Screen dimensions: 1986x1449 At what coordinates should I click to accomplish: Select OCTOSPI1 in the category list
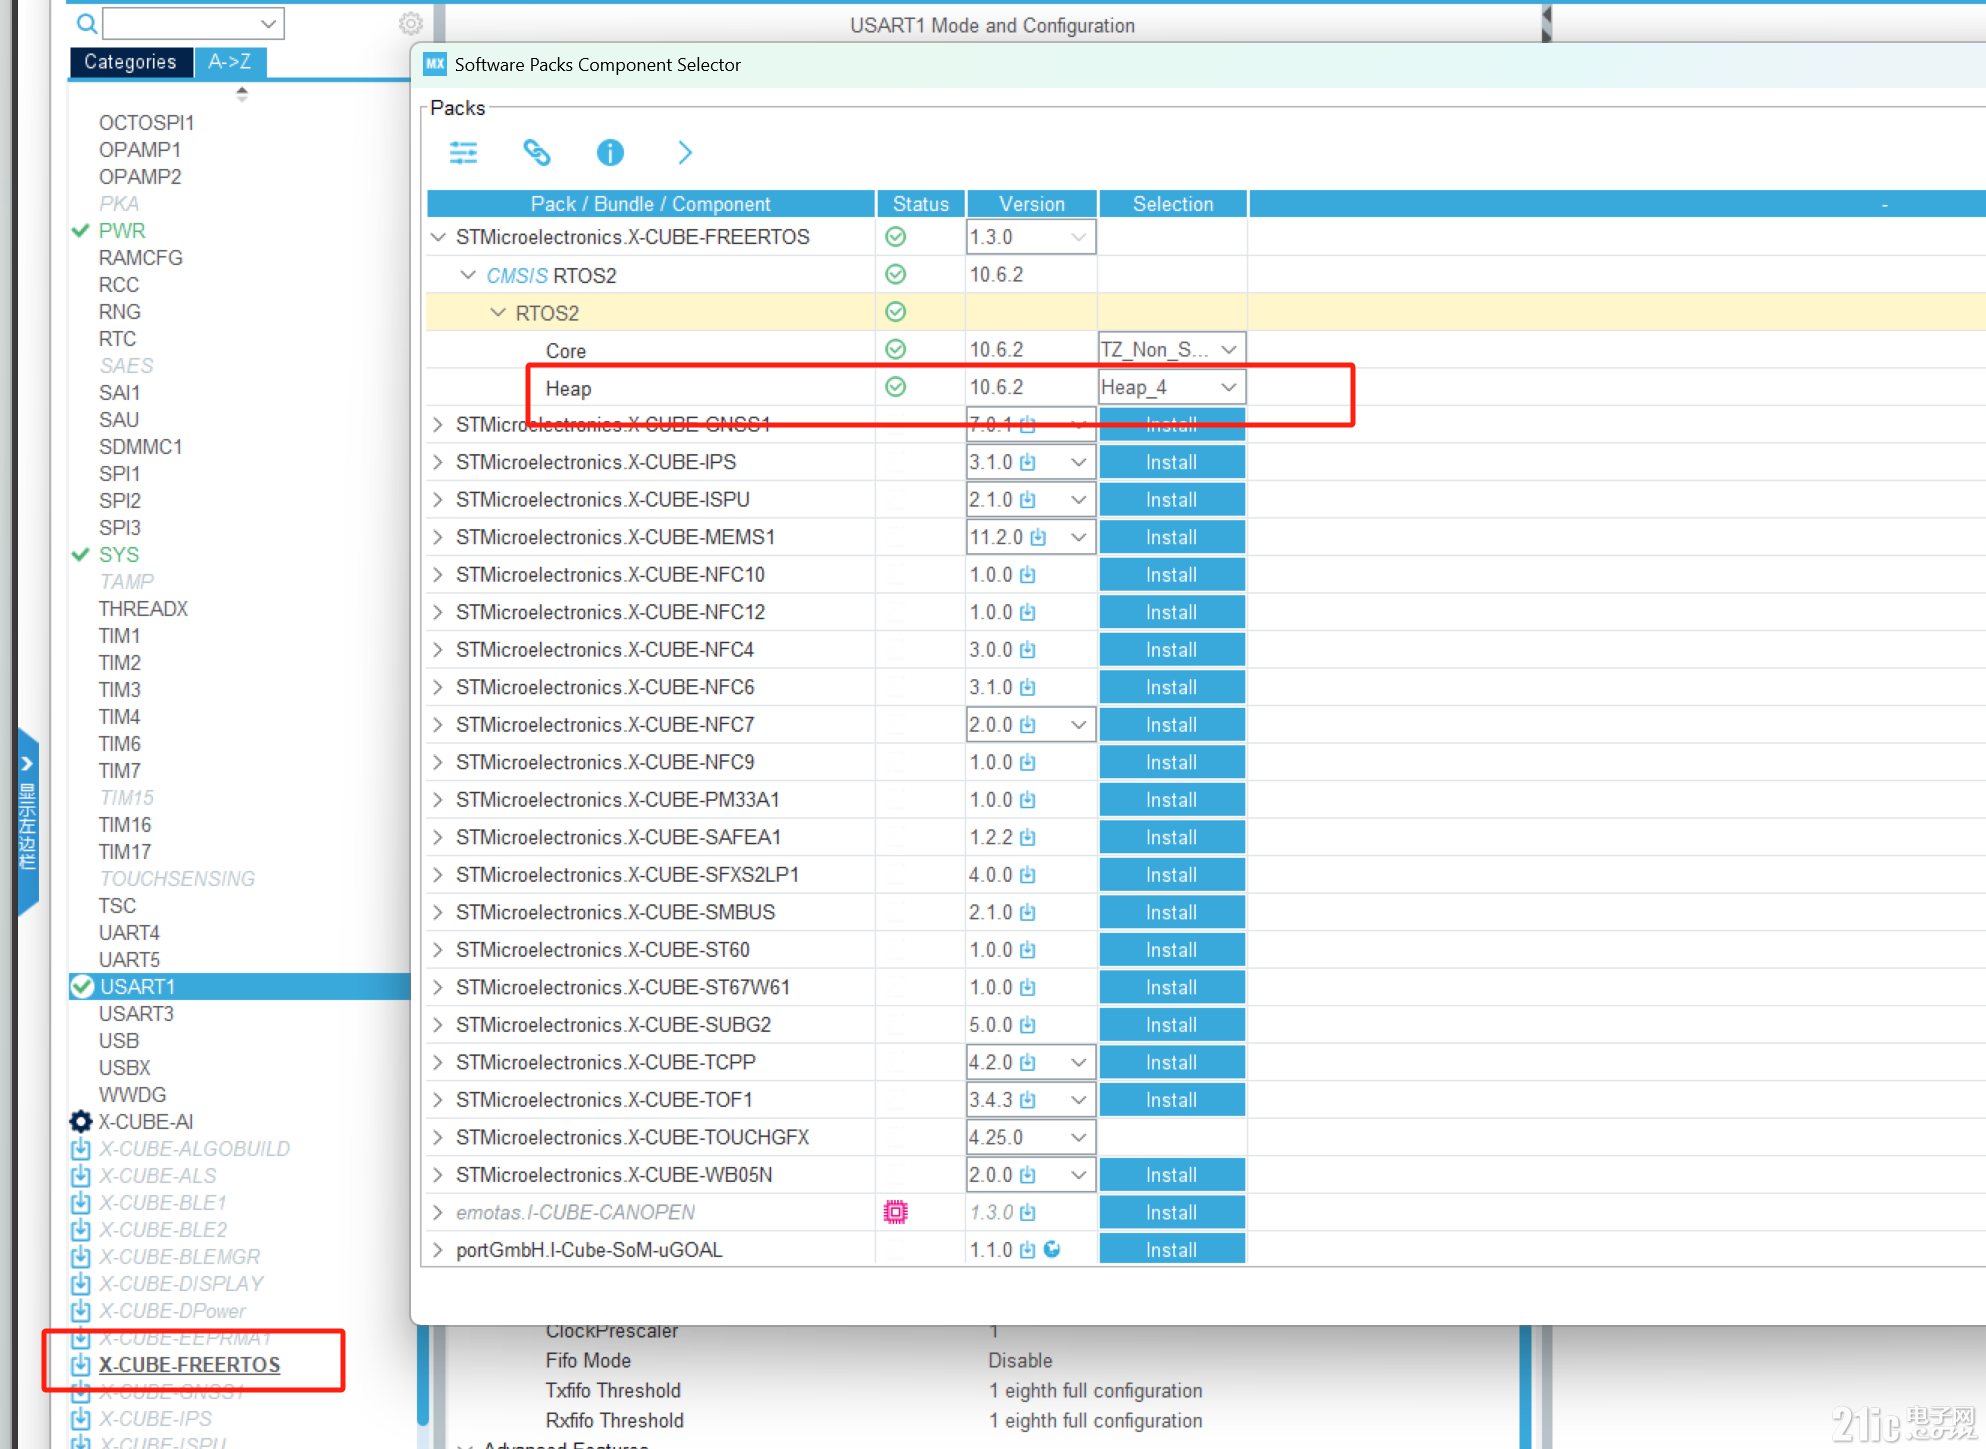pos(146,123)
